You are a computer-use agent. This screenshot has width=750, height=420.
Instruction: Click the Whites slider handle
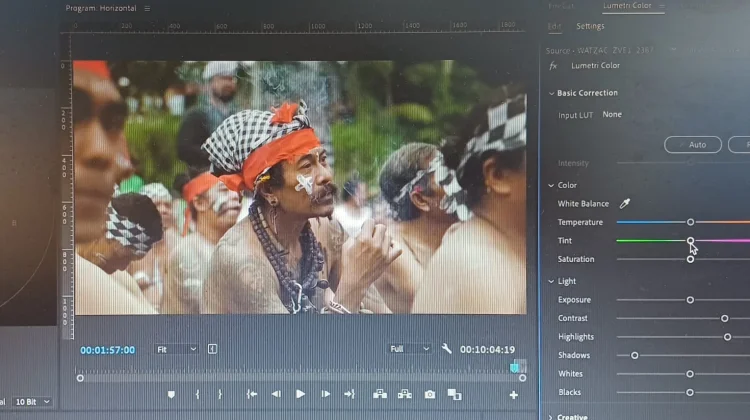point(690,374)
